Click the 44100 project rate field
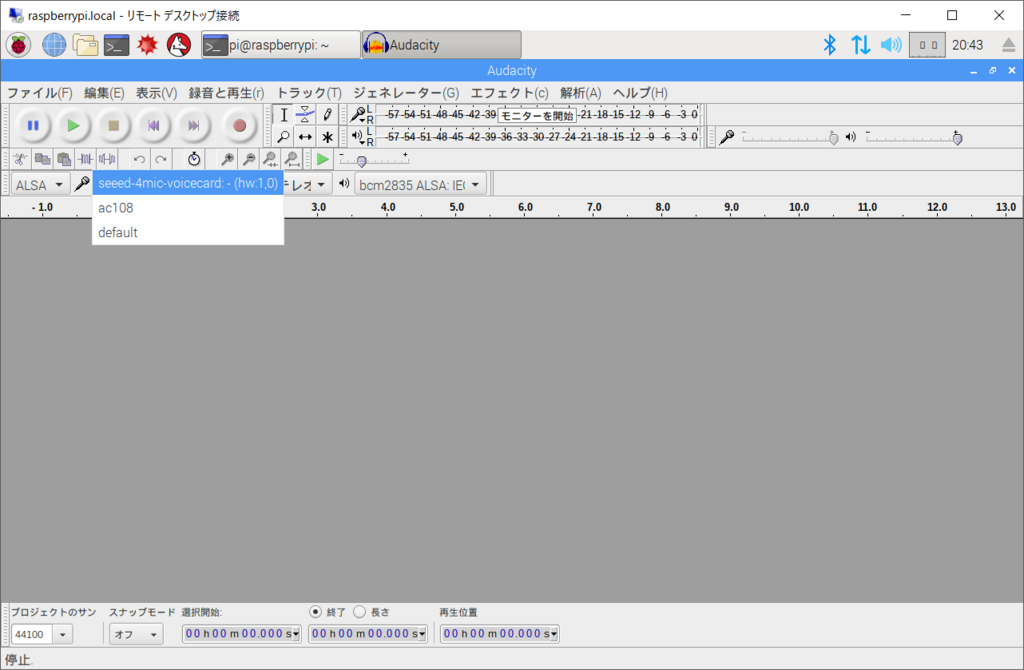Screen dimensions: 1024x670 pyautogui.click(x=33, y=634)
